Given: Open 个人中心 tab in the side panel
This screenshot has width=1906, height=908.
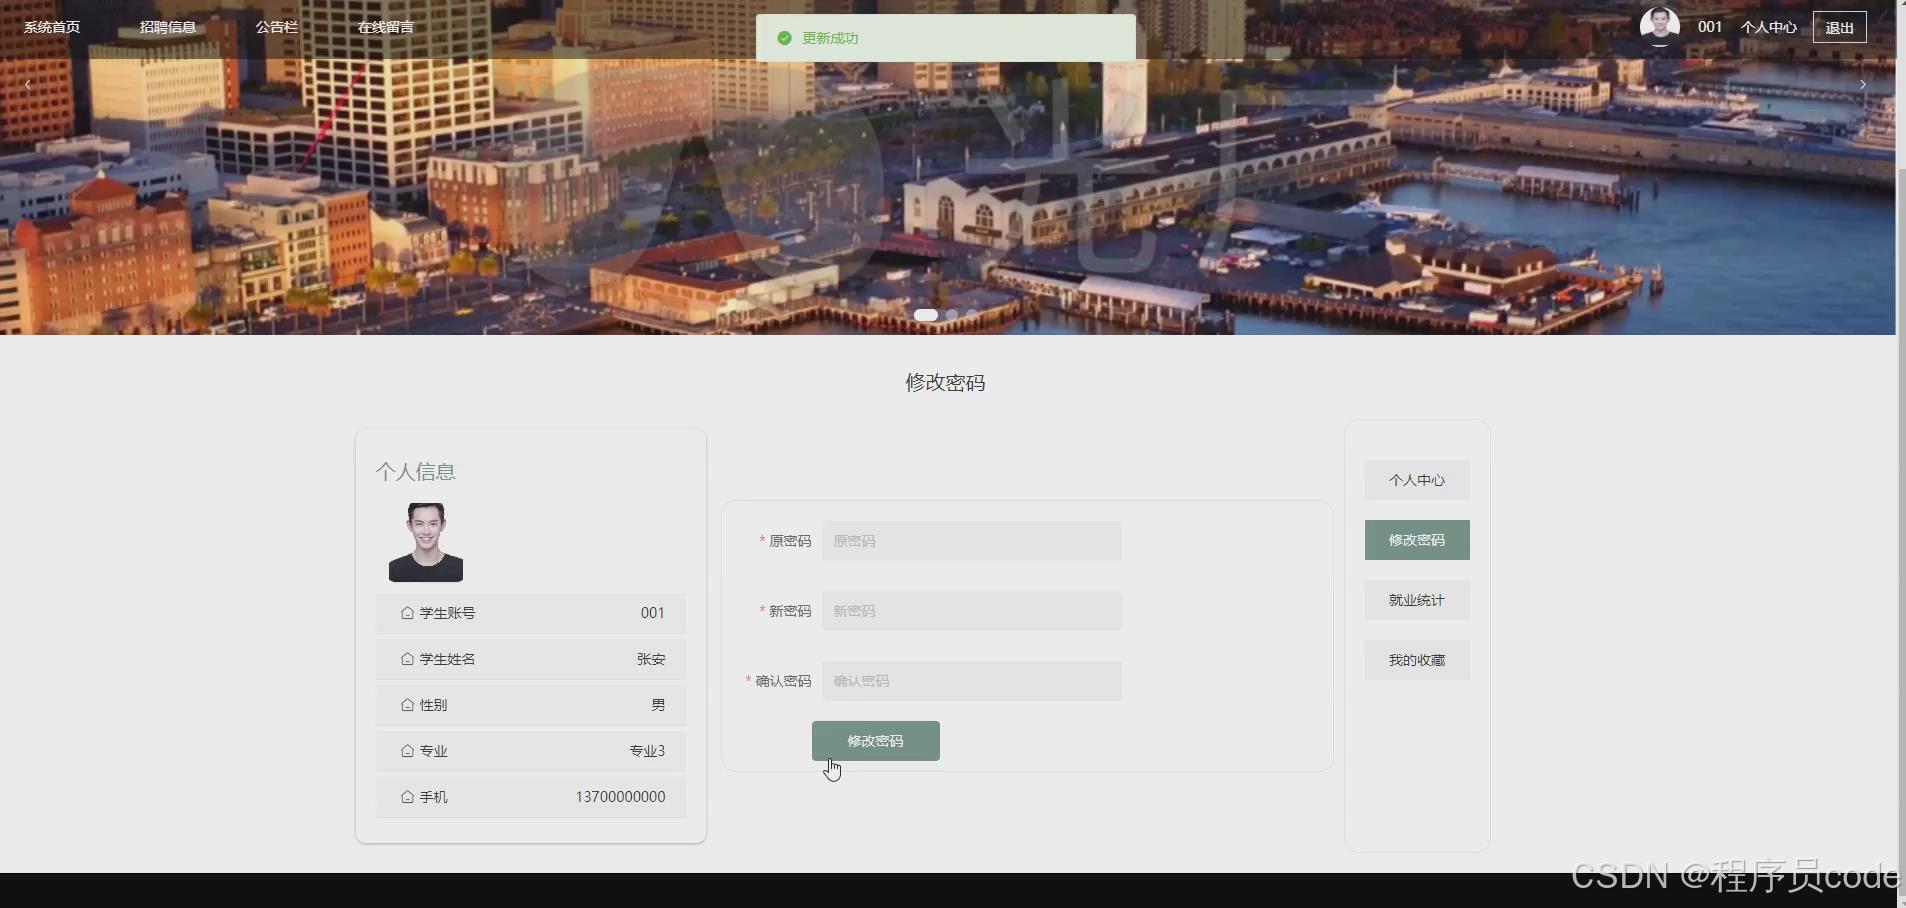Looking at the screenshot, I should (x=1417, y=480).
